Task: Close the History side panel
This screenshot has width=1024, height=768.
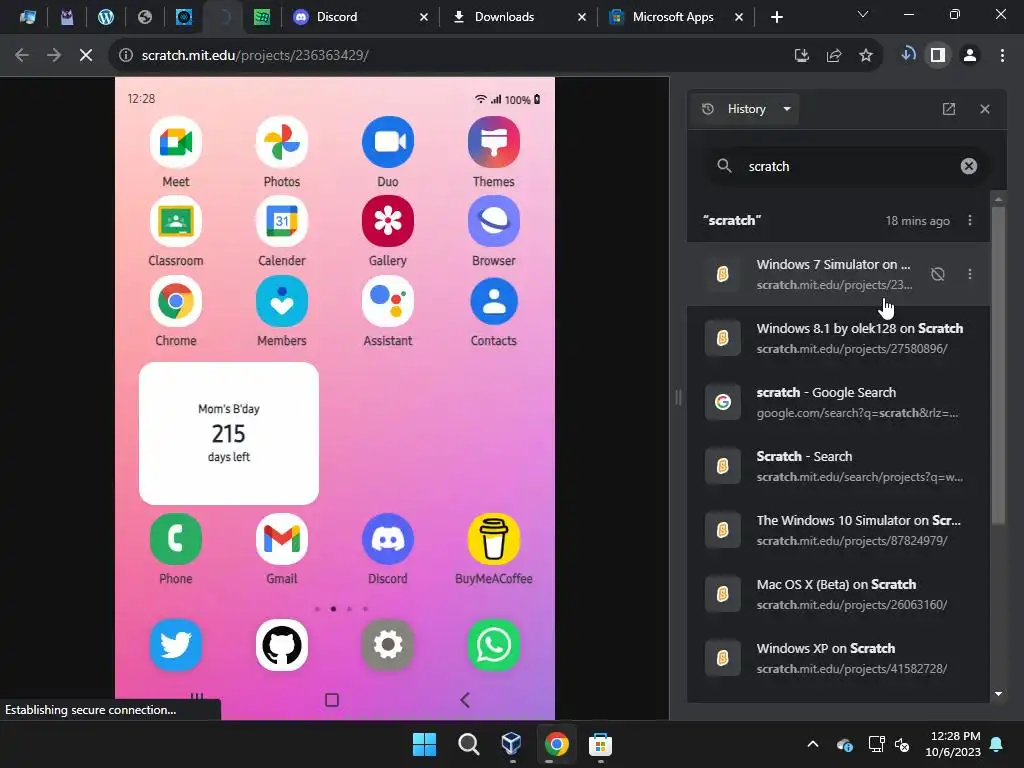Action: point(985,109)
